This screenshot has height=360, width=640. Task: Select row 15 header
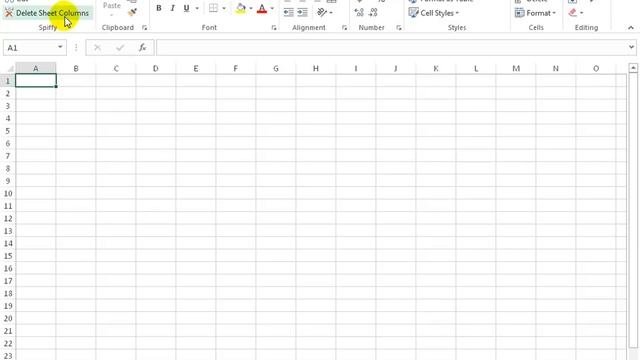[x=8, y=256]
